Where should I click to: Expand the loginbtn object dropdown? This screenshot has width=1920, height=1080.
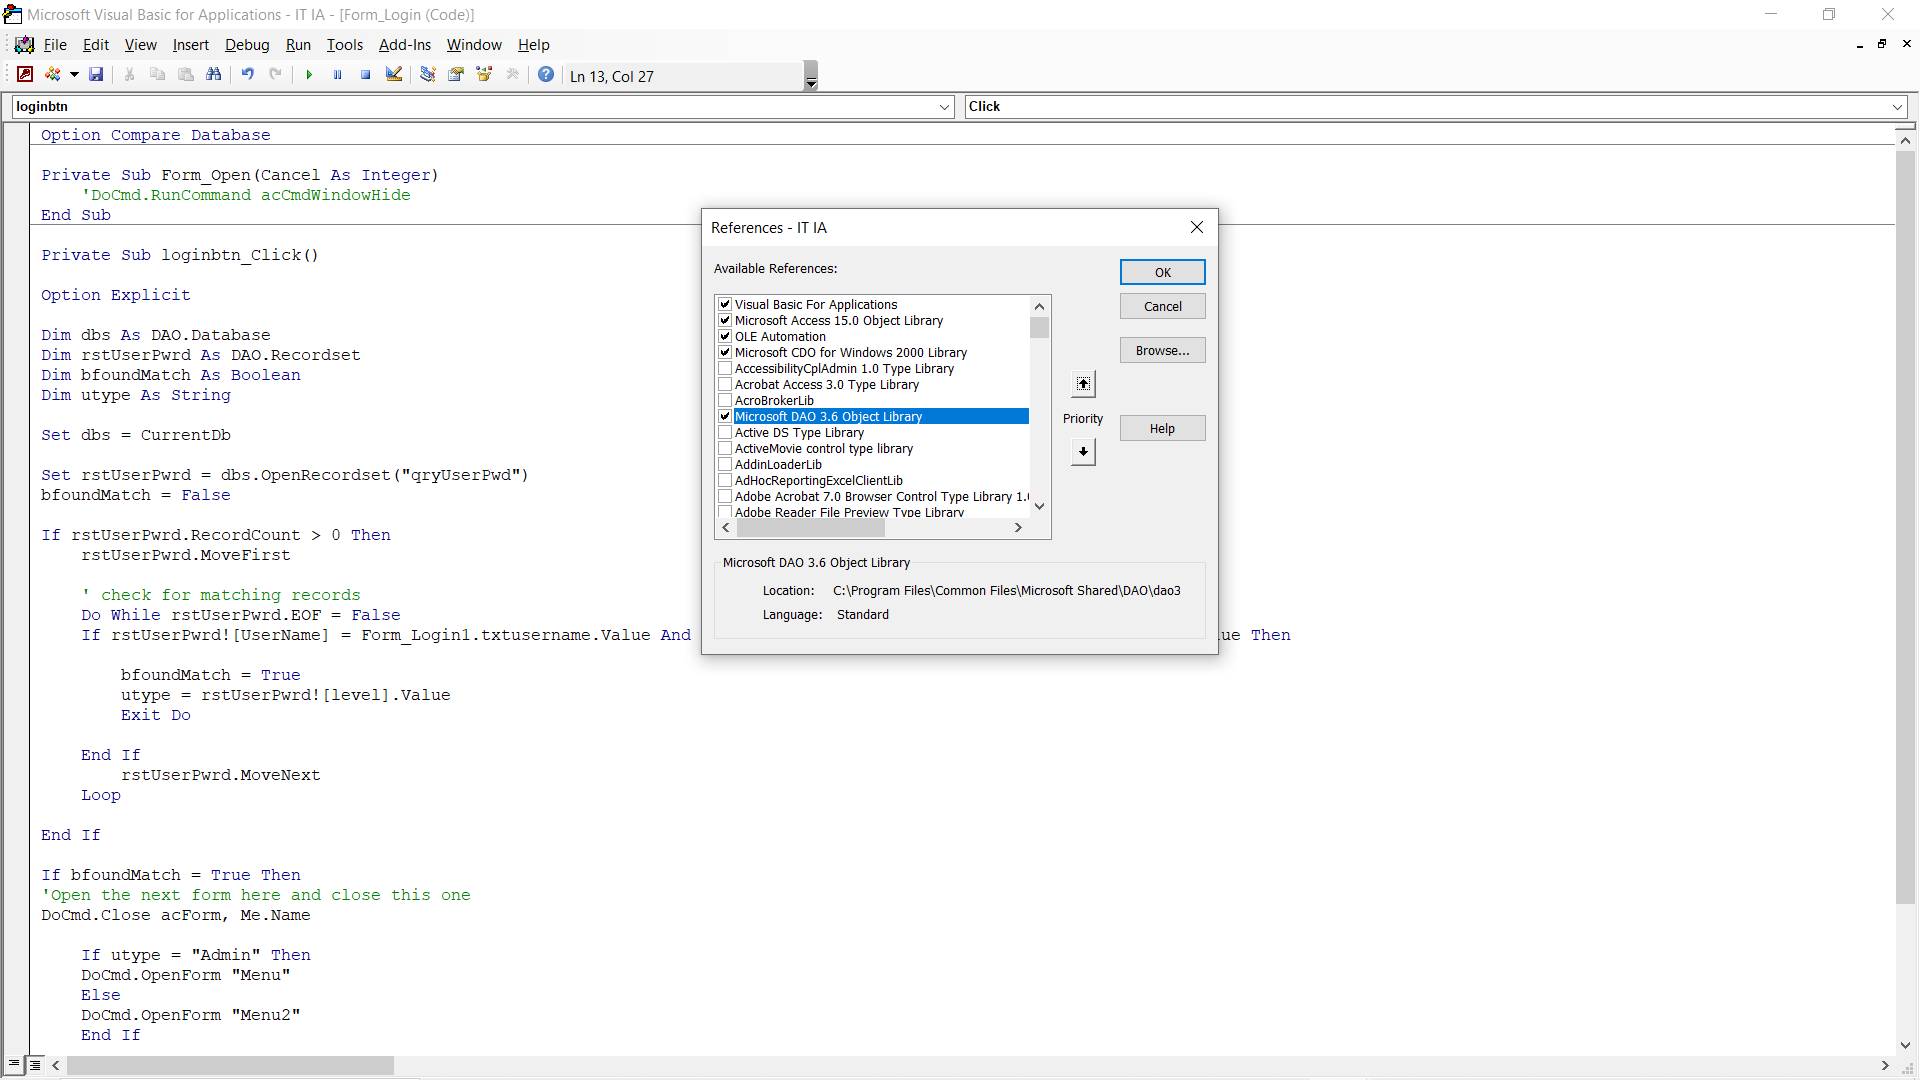click(x=945, y=107)
